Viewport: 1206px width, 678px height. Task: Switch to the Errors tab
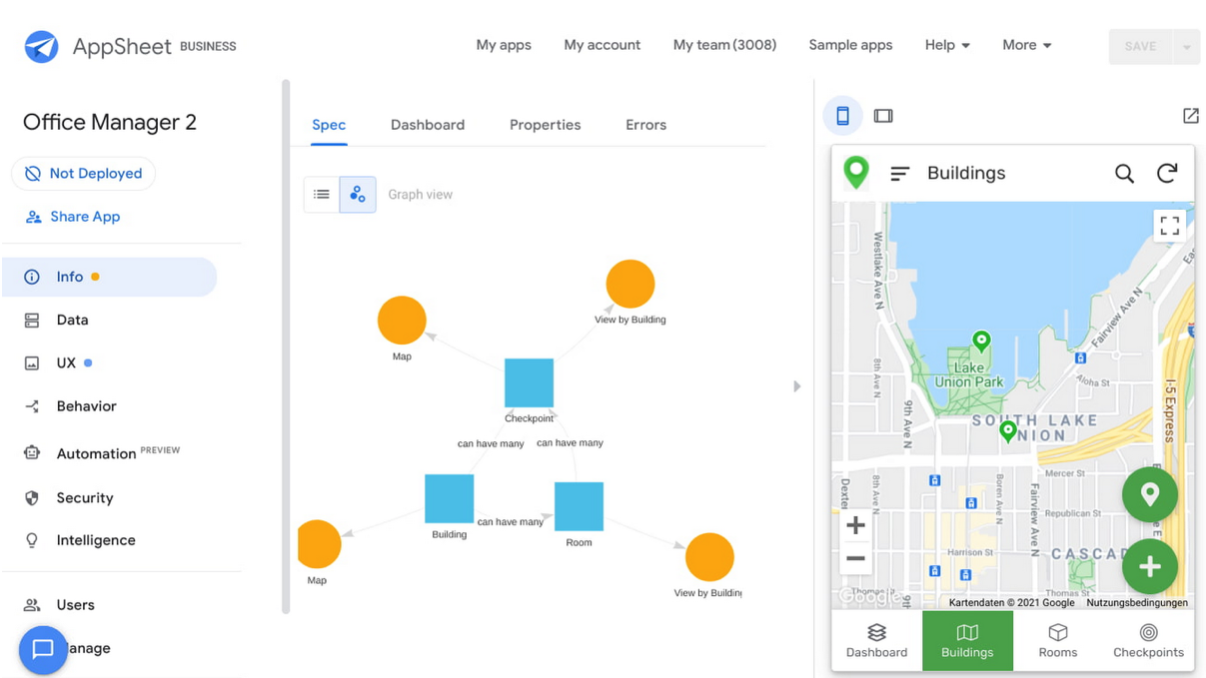click(646, 125)
